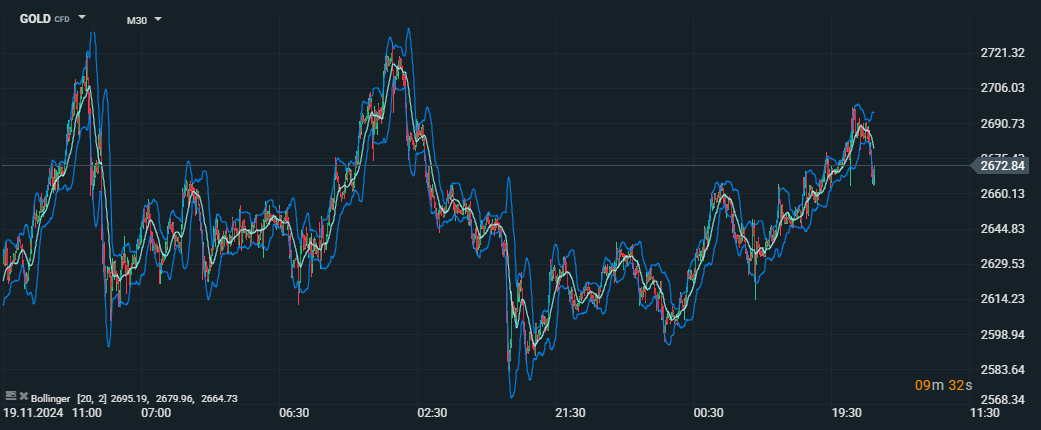Click the 11:30 time axis label
The height and width of the screenshot is (430, 1041).
pyautogui.click(x=985, y=412)
